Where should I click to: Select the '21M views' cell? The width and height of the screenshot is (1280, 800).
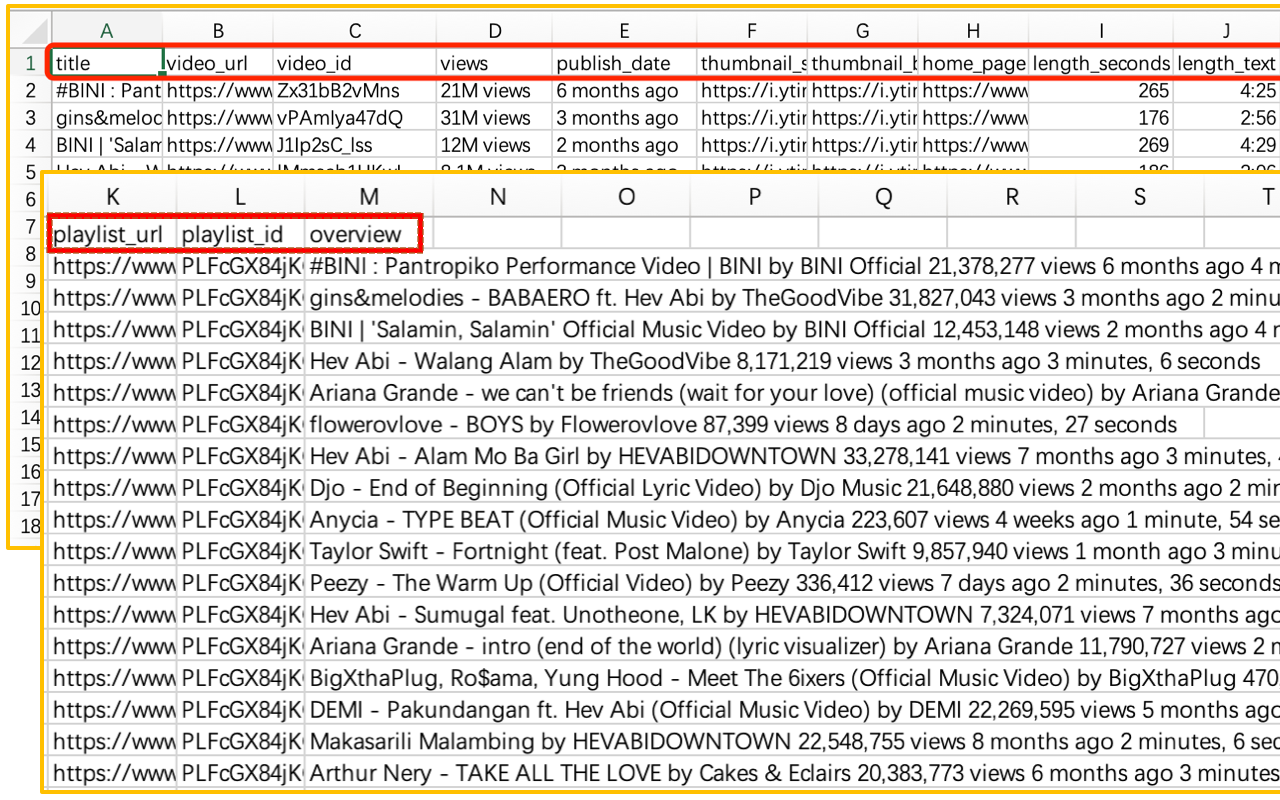click(x=494, y=91)
